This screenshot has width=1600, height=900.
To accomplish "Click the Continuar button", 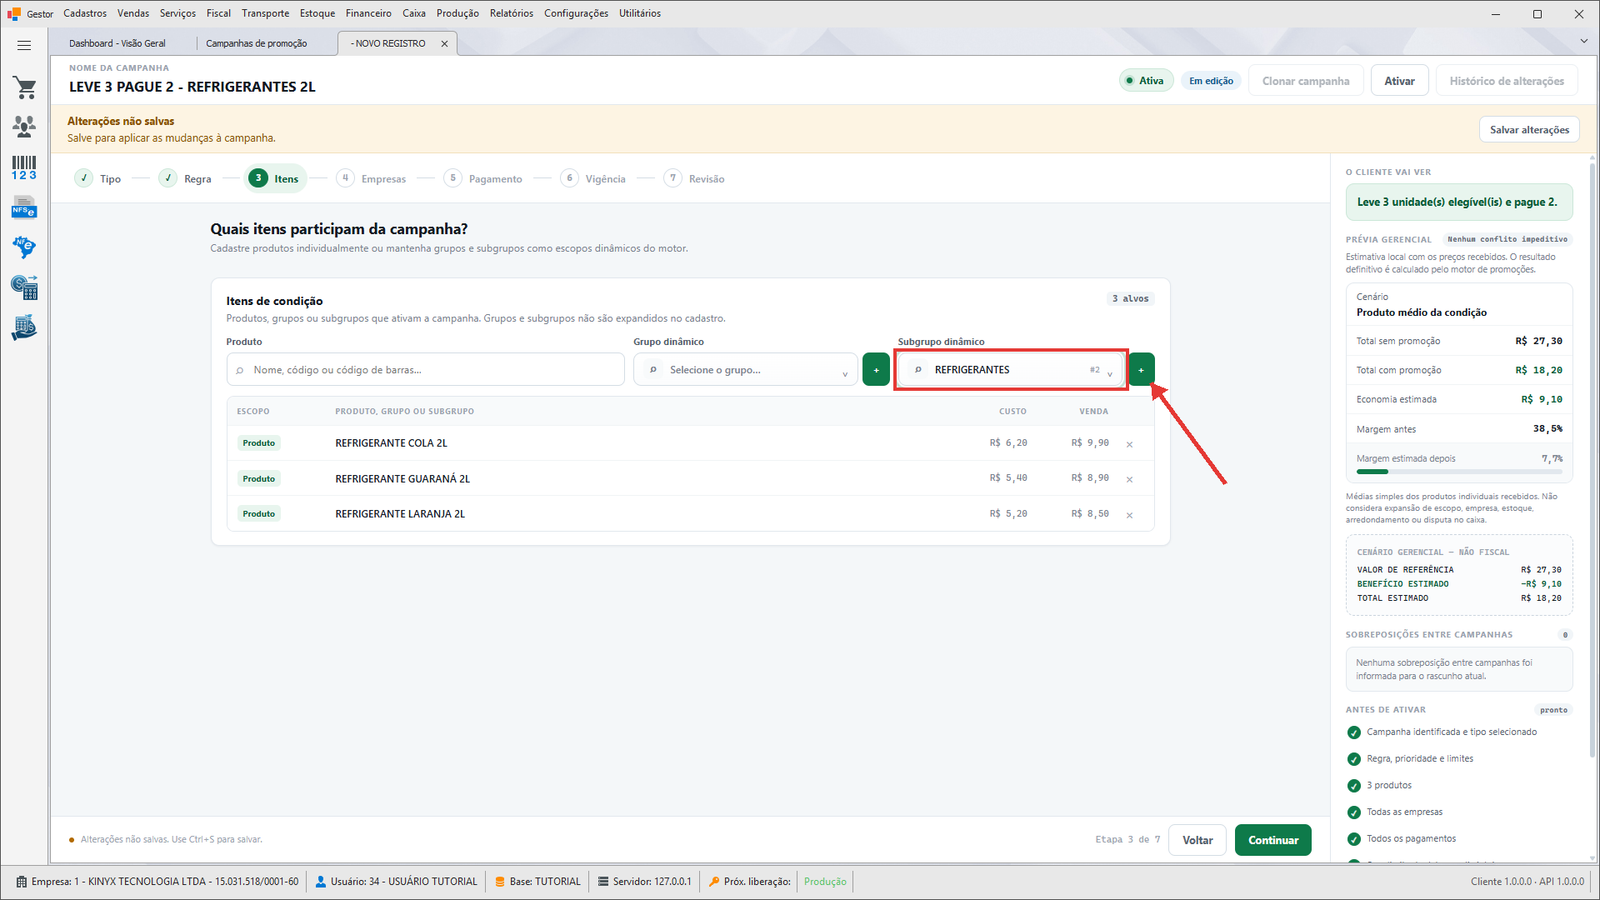I will [x=1273, y=840].
